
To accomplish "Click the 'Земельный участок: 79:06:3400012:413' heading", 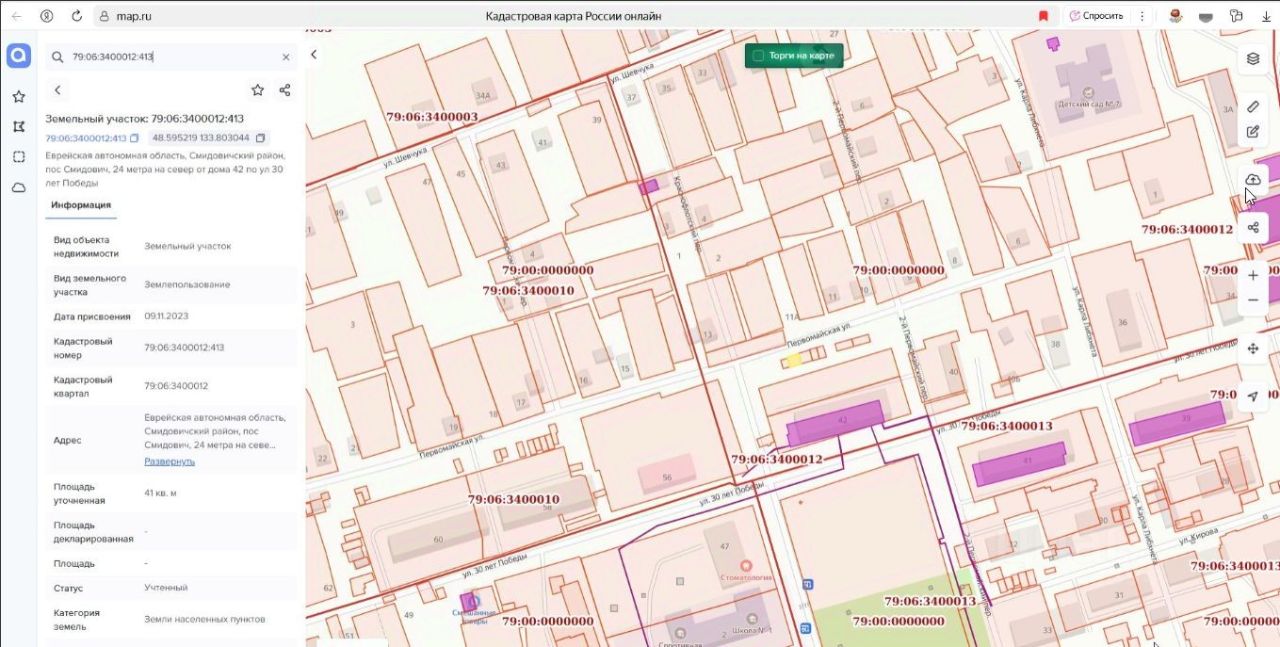I will click(145, 119).
